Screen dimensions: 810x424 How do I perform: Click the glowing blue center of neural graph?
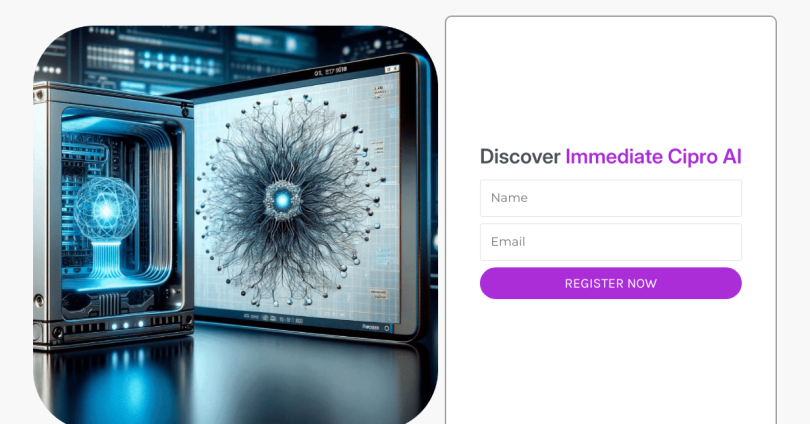click(282, 199)
